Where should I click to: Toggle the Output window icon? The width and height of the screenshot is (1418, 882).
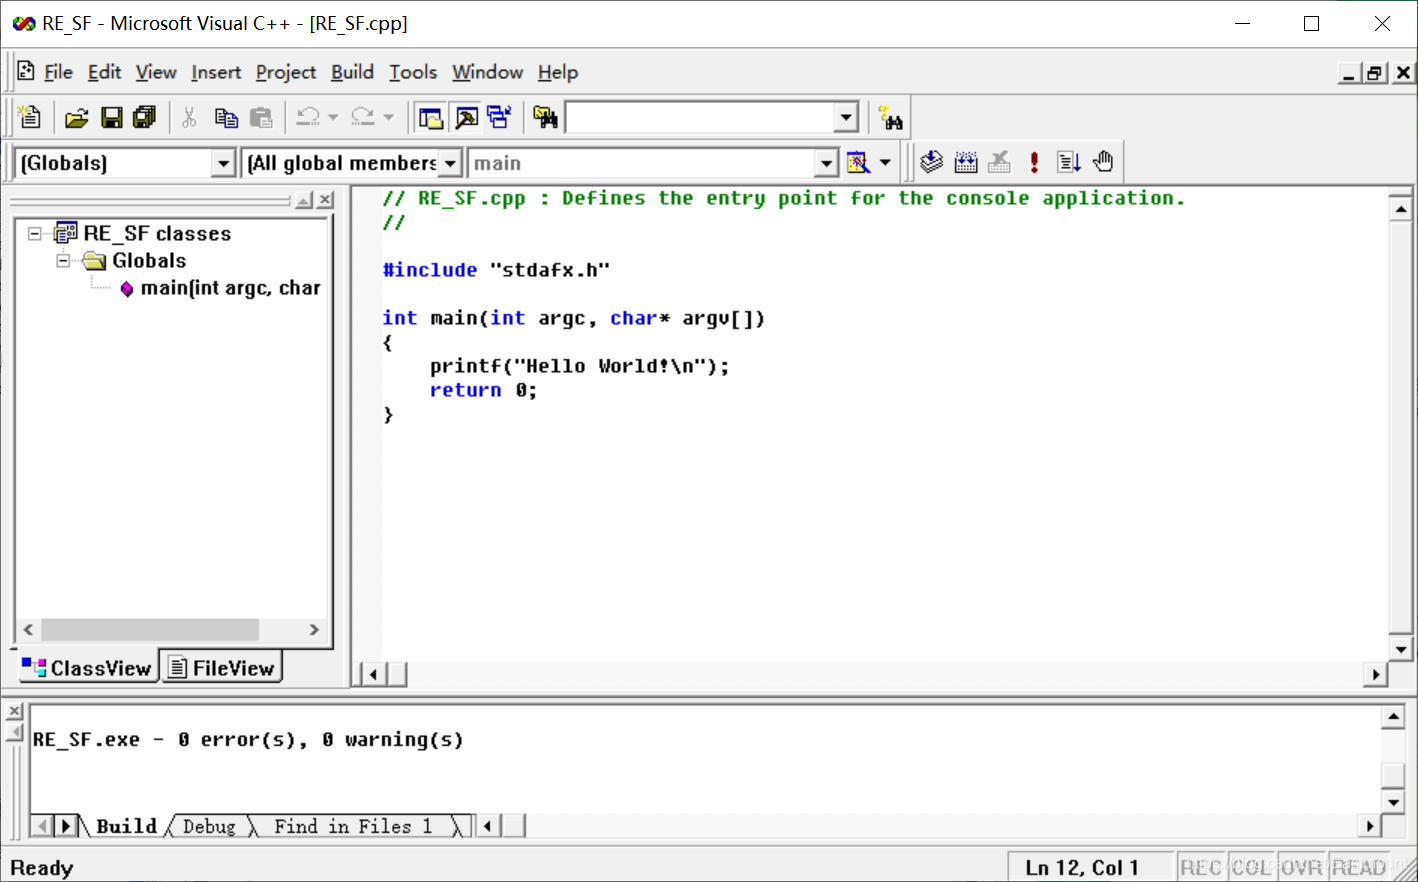(x=466, y=118)
